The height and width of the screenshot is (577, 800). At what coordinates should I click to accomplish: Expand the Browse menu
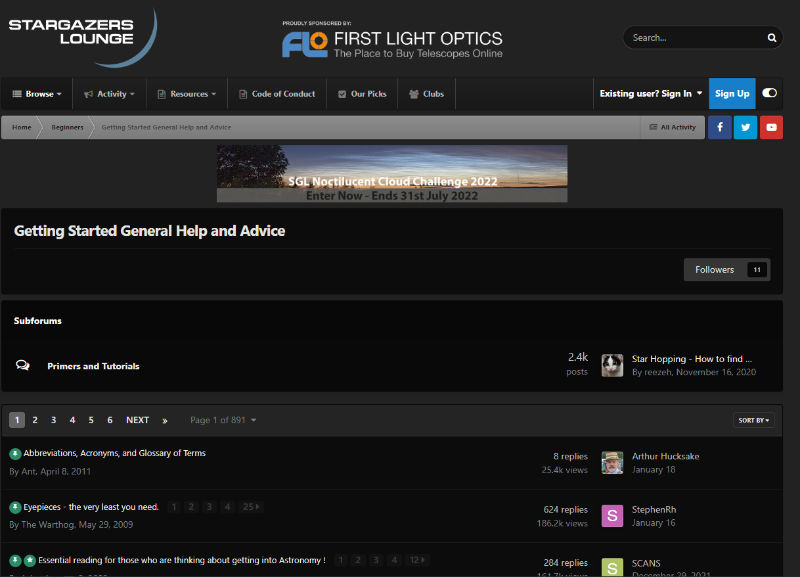click(x=37, y=94)
